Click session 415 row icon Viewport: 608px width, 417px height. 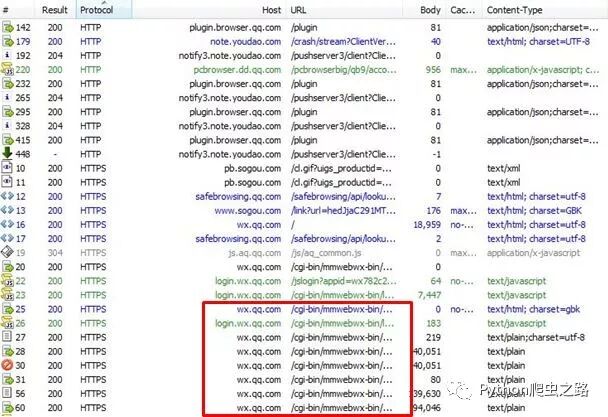8,140
